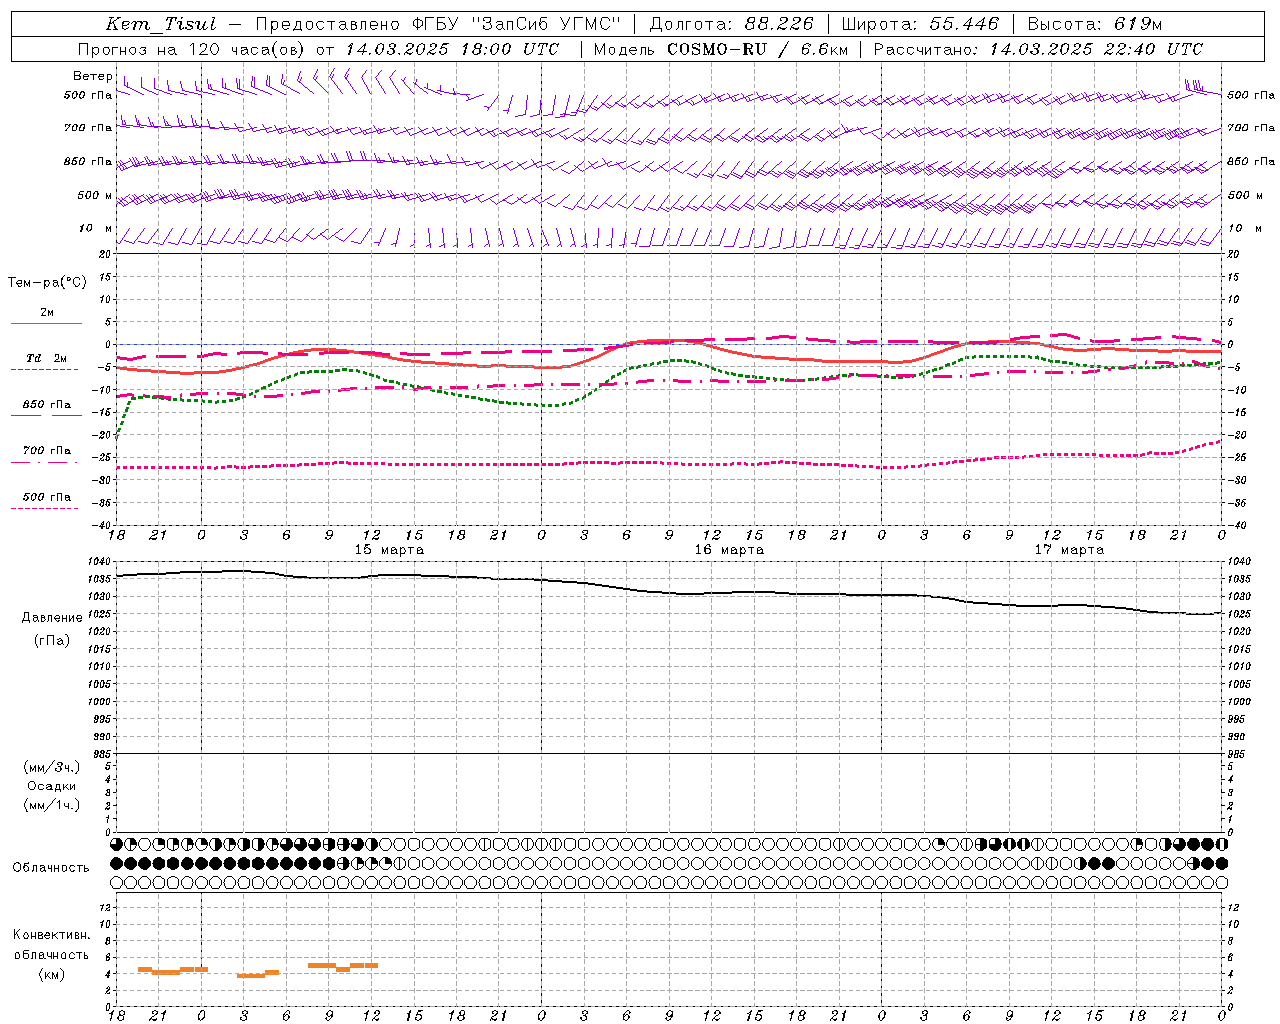Click the Прогноз на 120 часа(ов) forecast start text
The image size is (1280, 1024).
pyautogui.click(x=319, y=49)
